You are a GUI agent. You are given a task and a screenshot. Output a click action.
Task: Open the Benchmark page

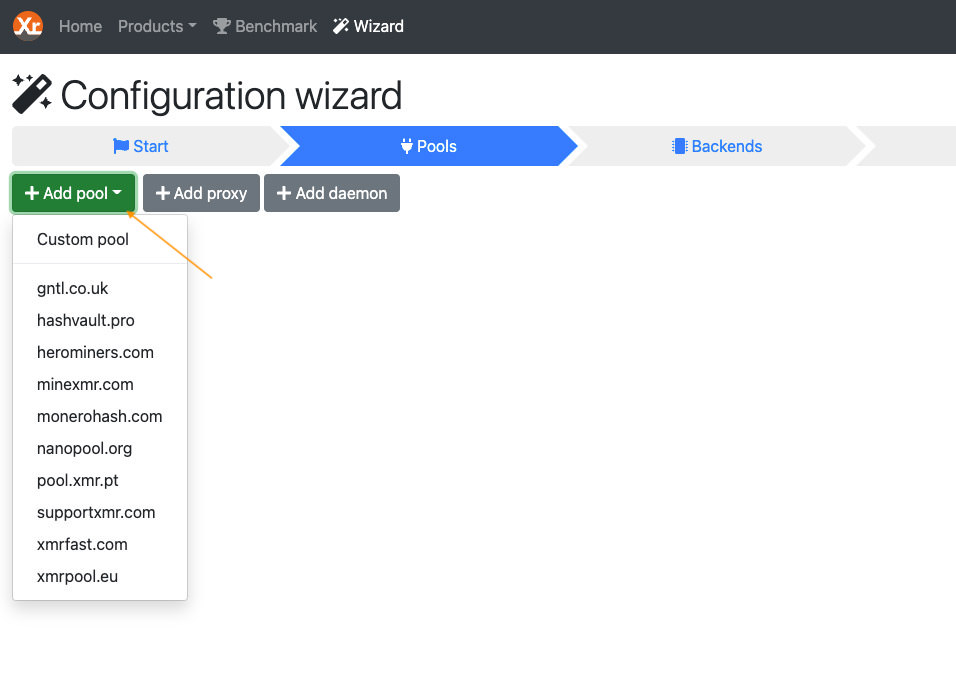(x=265, y=26)
